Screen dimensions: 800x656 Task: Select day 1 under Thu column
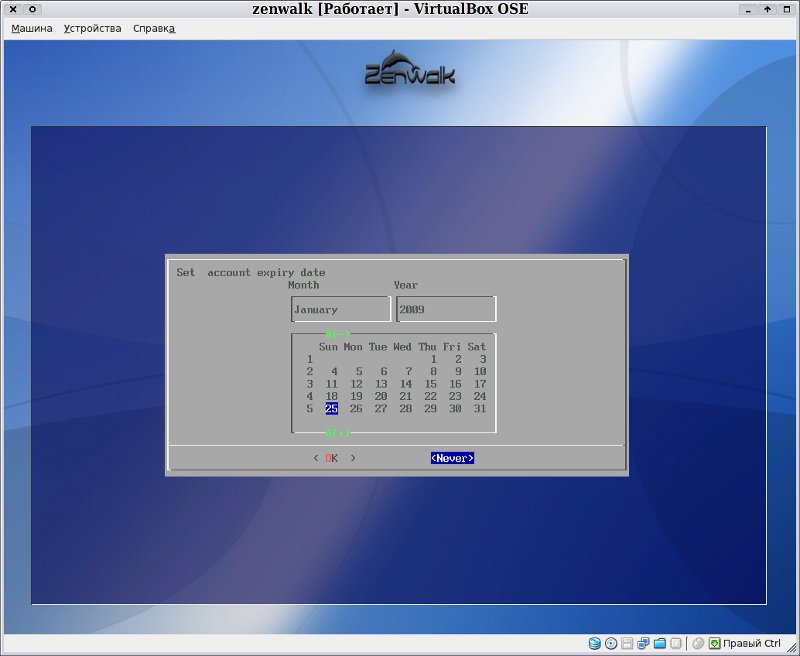tap(433, 359)
